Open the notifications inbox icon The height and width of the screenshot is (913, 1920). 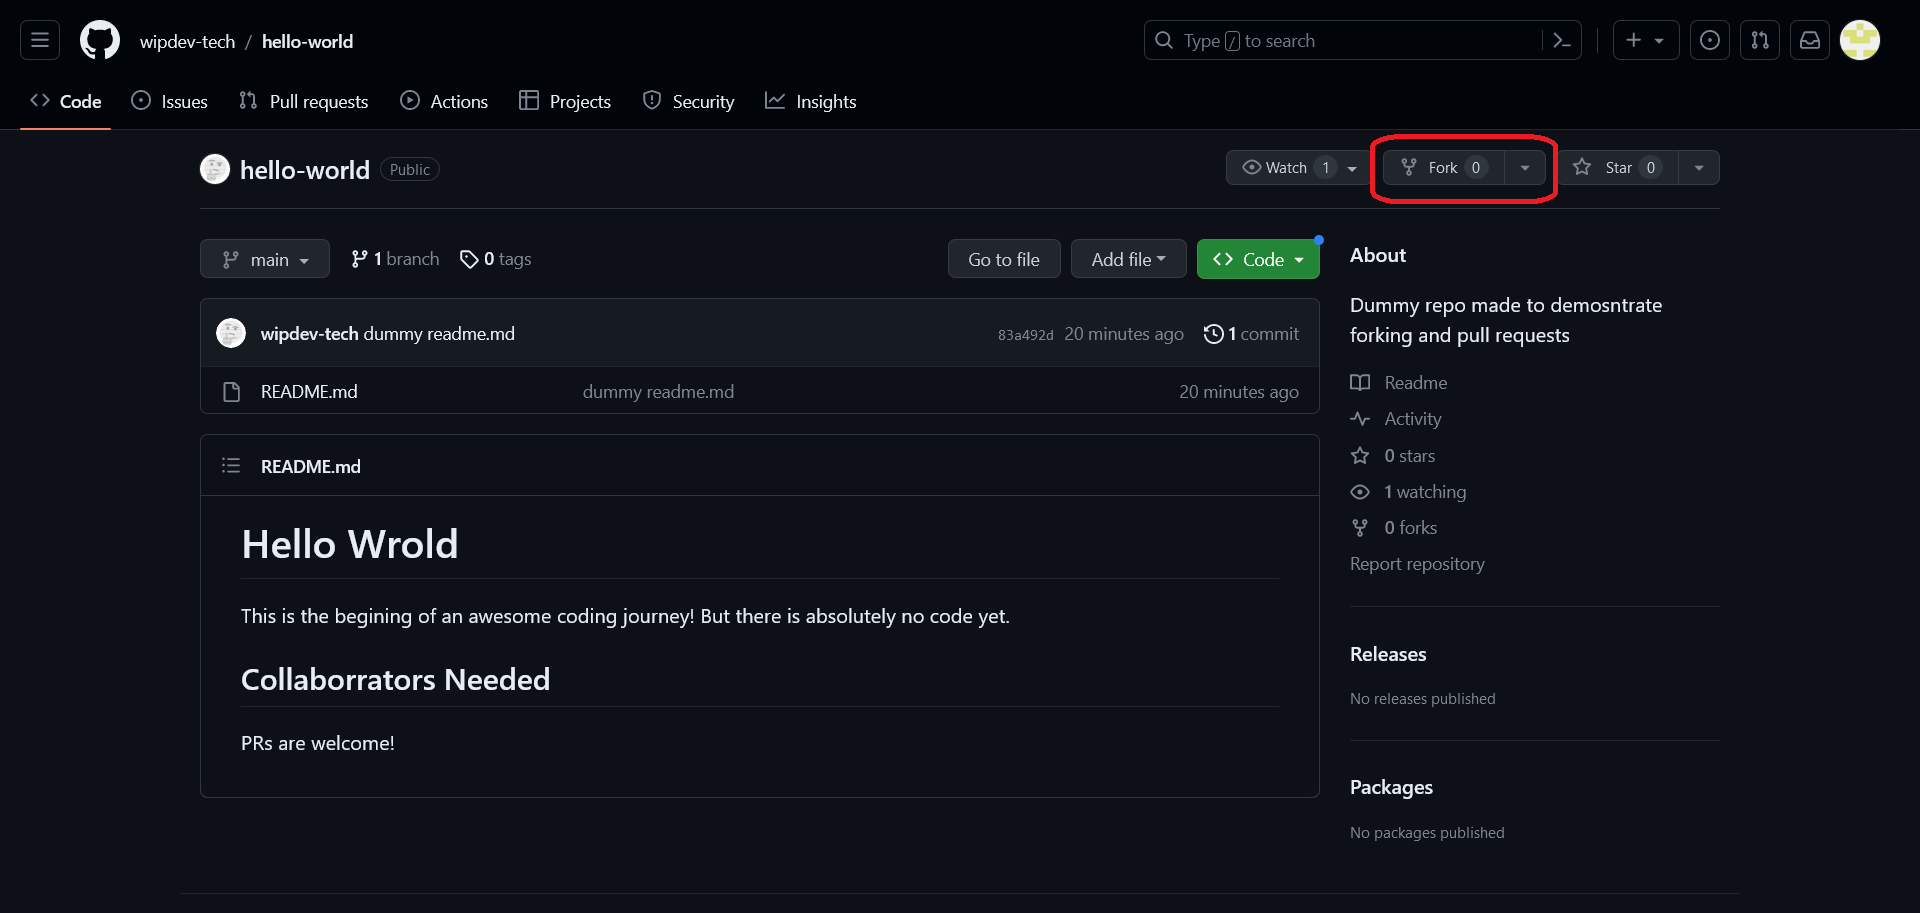pyautogui.click(x=1810, y=40)
